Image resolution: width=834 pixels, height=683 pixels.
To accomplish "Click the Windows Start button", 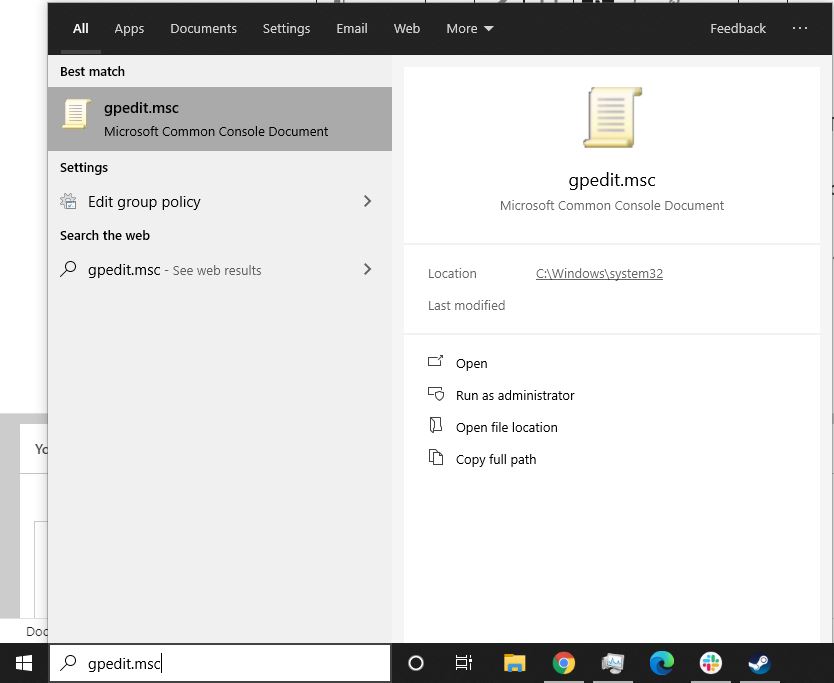I will coord(23,663).
